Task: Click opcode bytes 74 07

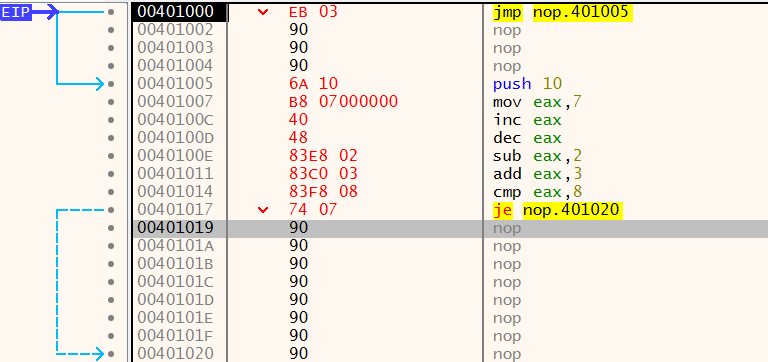Action: [x=313, y=210]
